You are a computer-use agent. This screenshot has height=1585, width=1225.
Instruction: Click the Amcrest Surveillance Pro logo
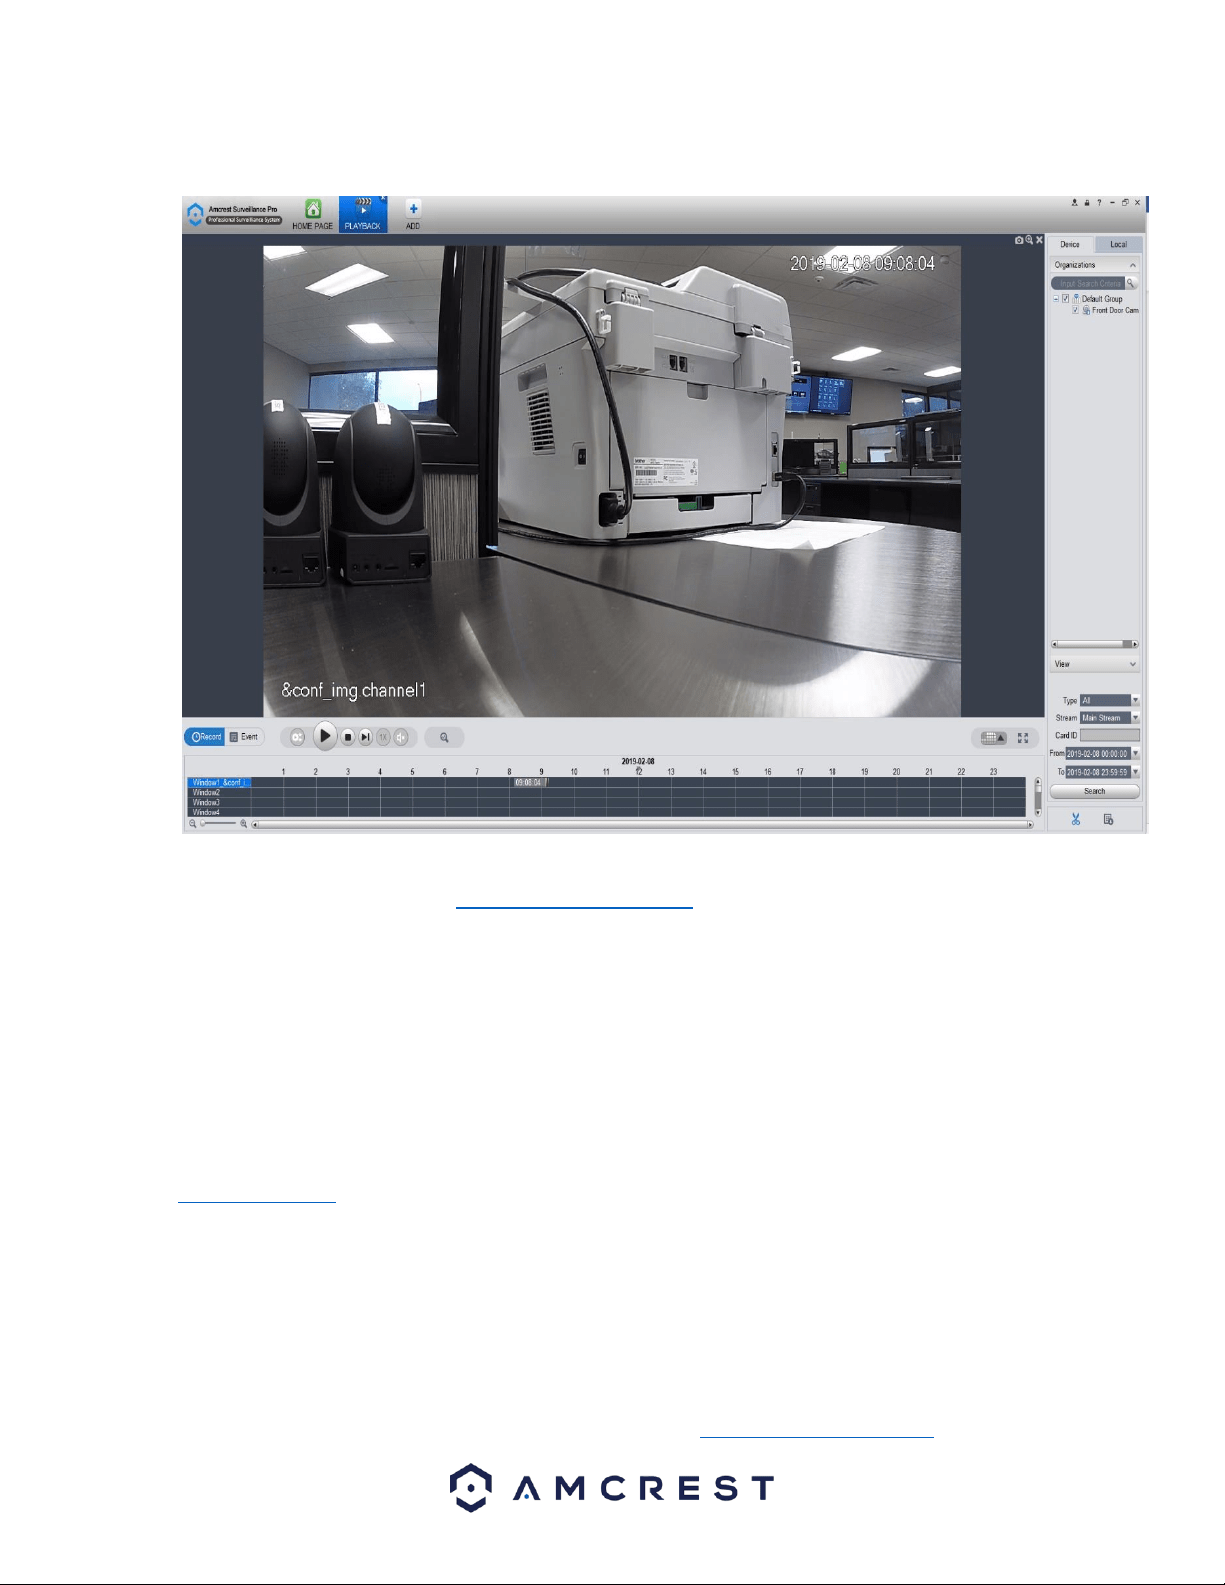tap(235, 214)
